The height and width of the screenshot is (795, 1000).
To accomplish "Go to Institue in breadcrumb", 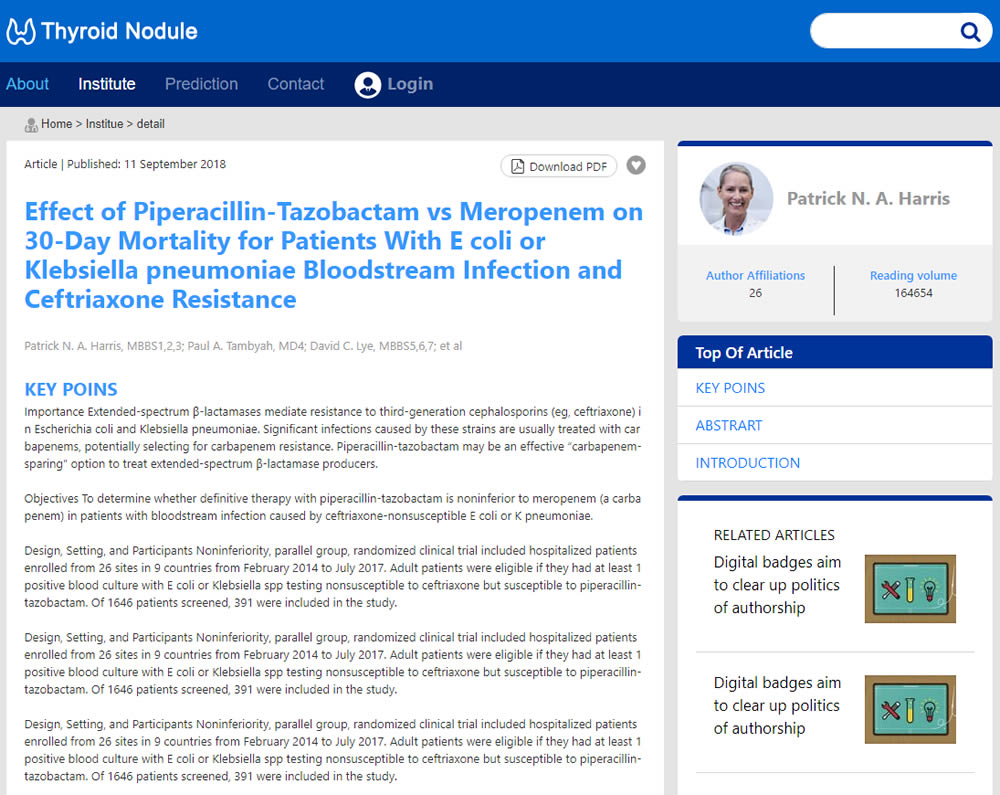I will click(x=105, y=124).
